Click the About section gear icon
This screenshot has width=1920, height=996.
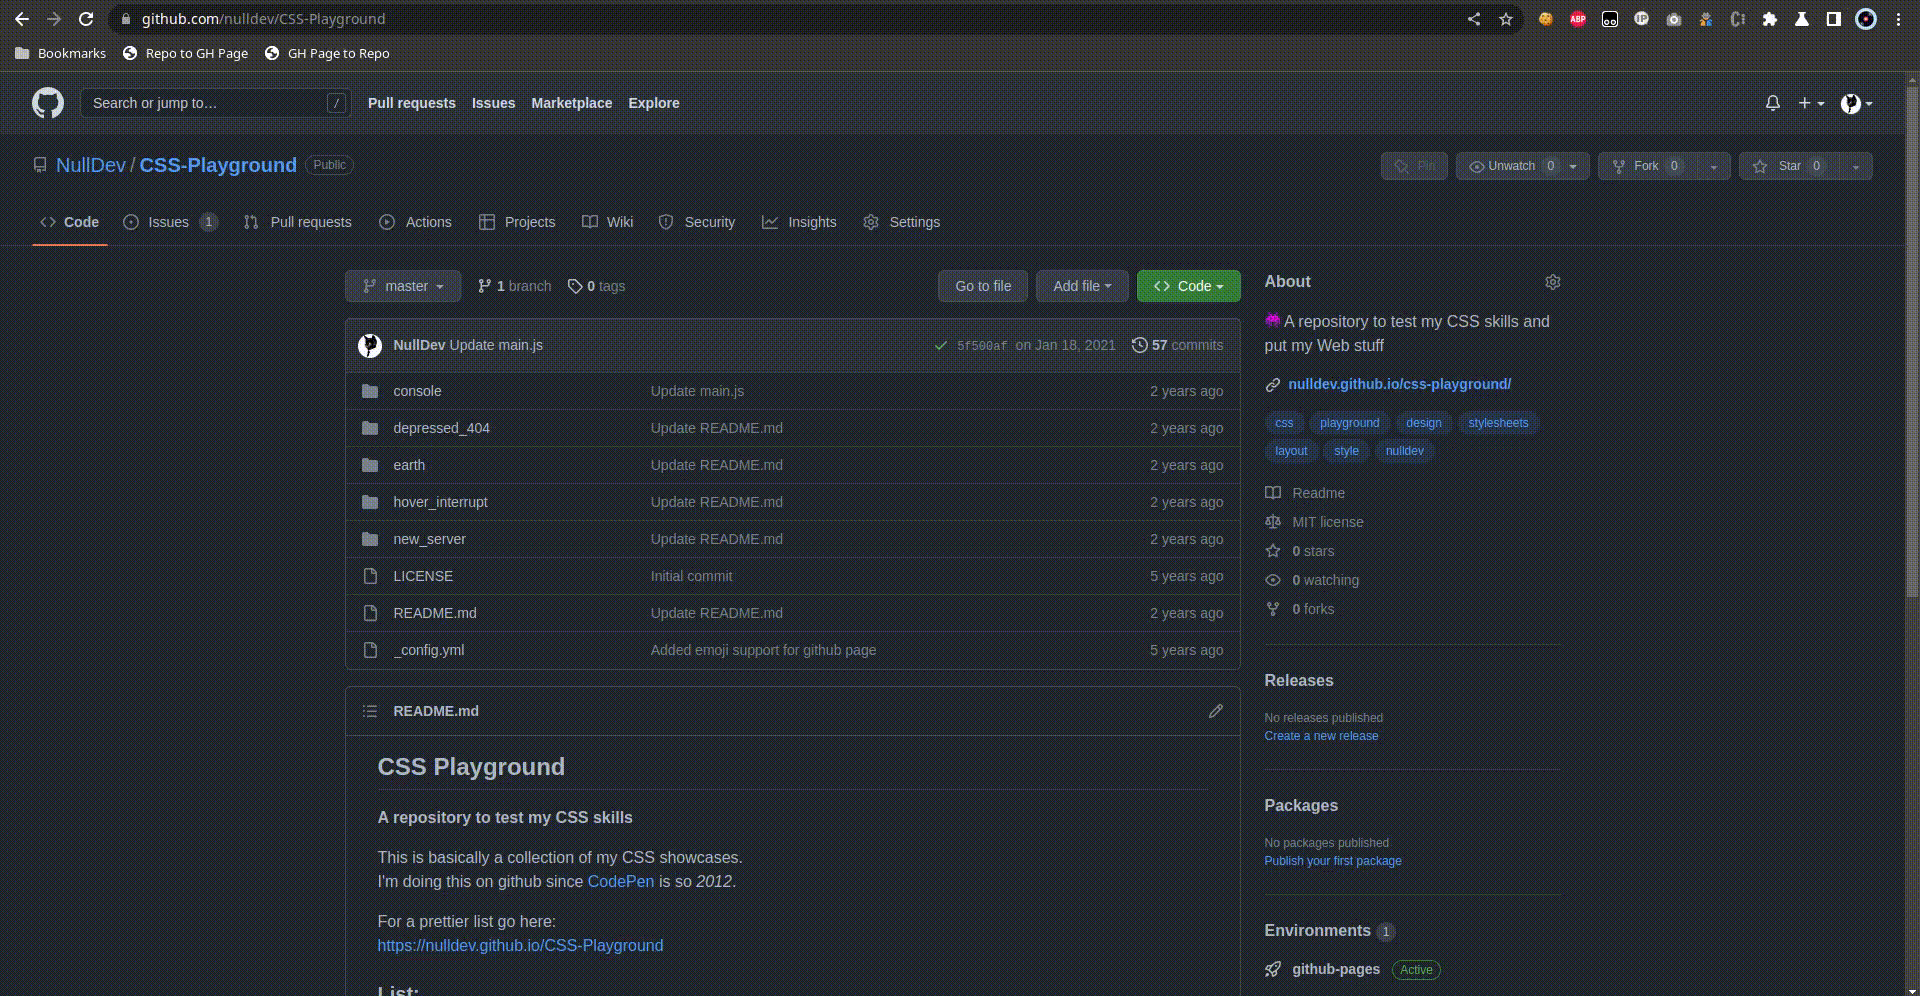1552,282
